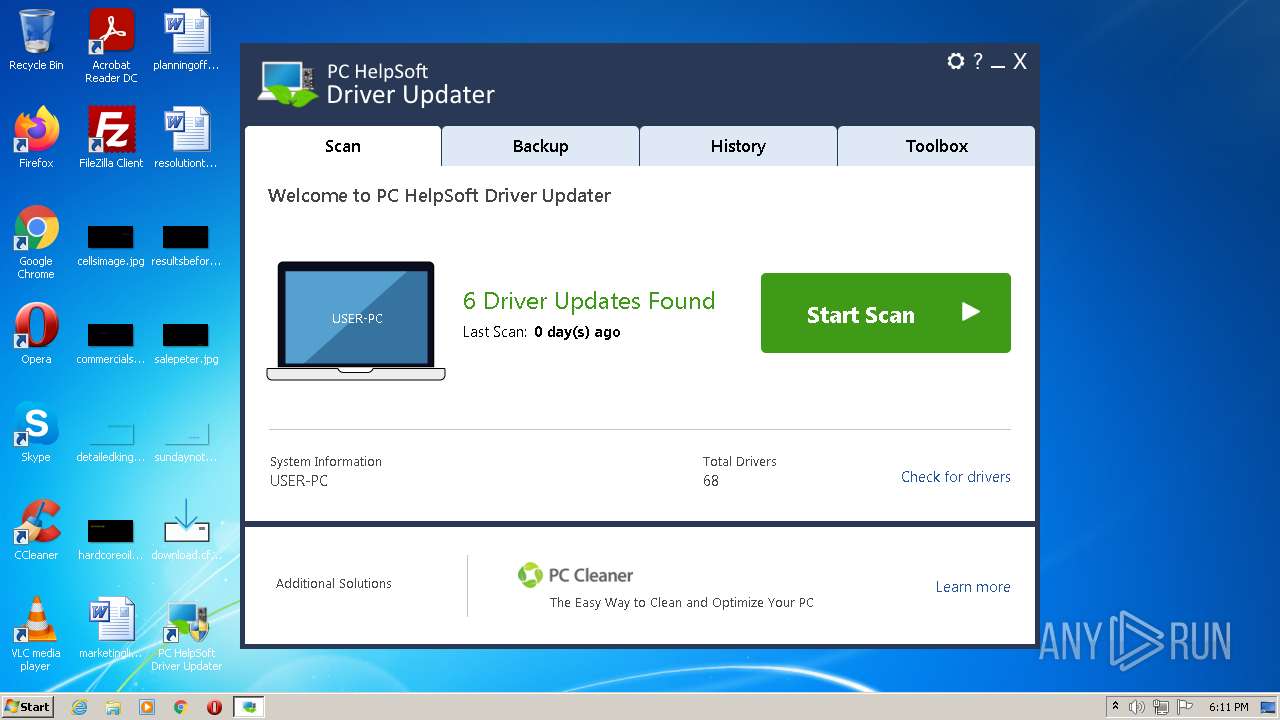Select hardcoreoil desktop file
1280x720 pixels.
[x=111, y=538]
